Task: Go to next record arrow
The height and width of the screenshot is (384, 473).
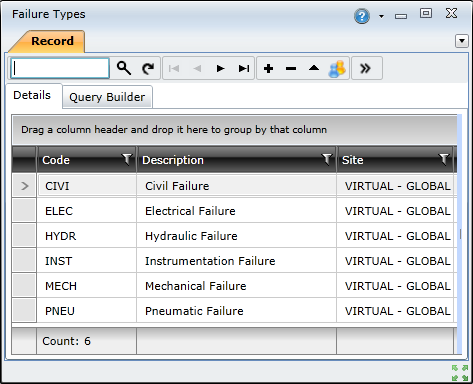Action: [220, 69]
